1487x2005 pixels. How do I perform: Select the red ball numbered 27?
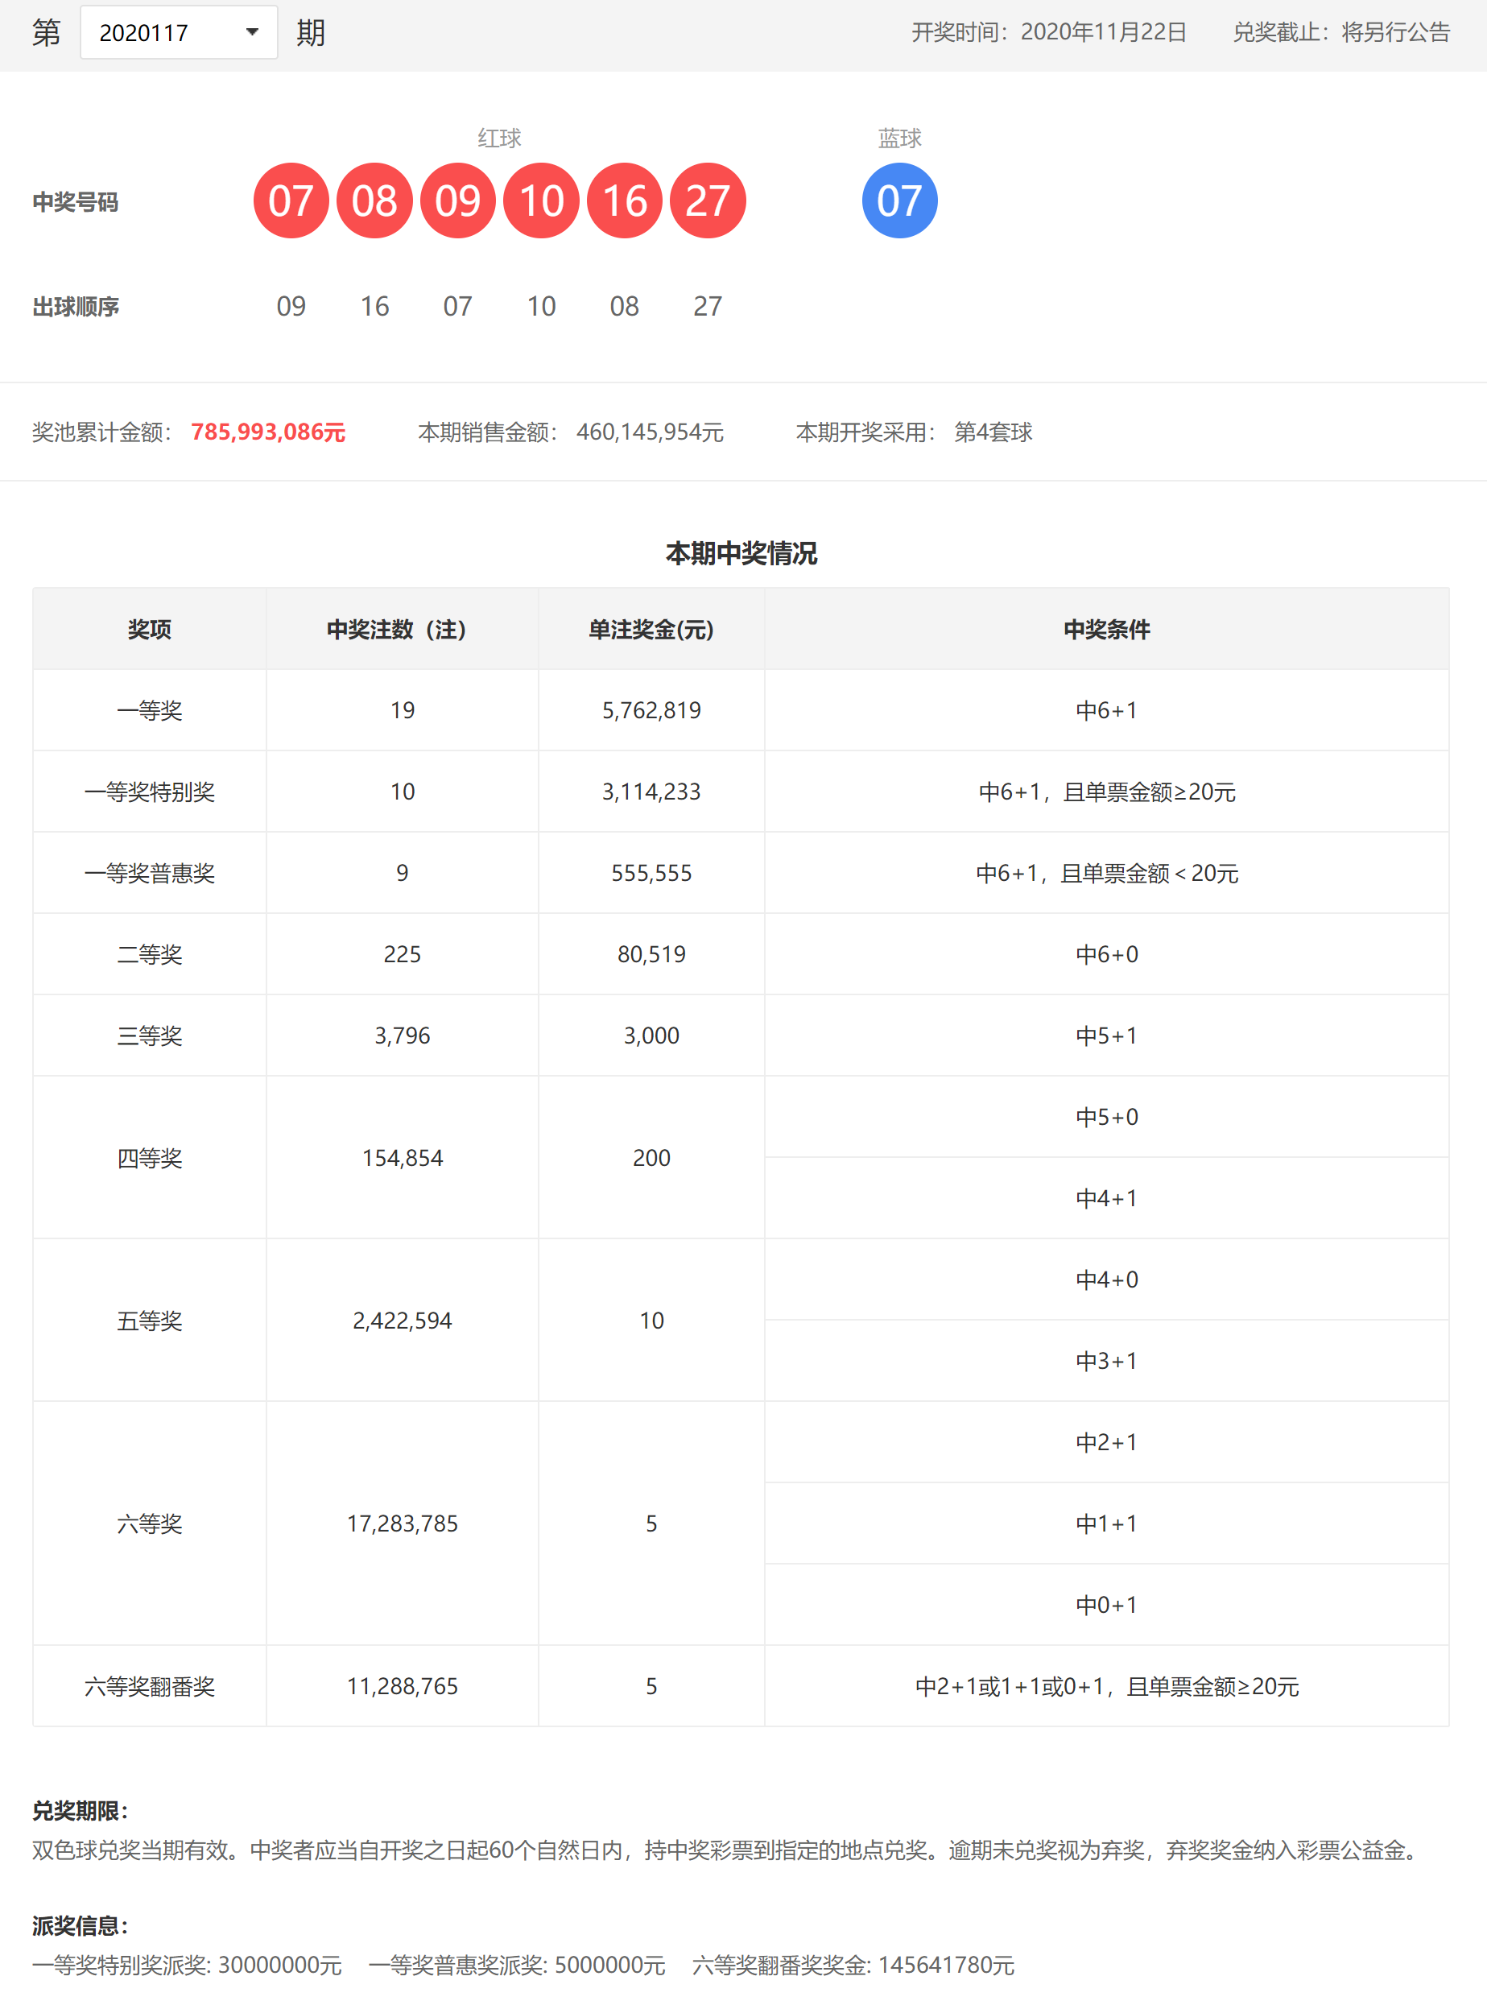click(x=707, y=201)
